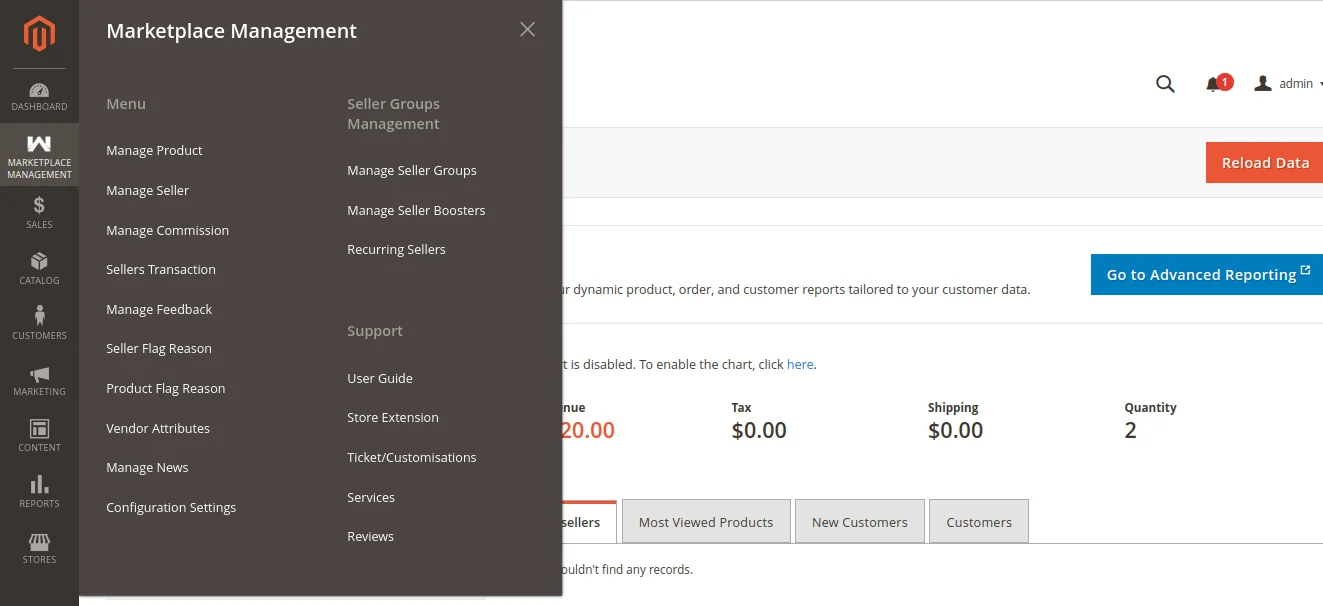Open Manage Commission from the menu
Viewport: 1323px width, 606px height.
(x=167, y=230)
